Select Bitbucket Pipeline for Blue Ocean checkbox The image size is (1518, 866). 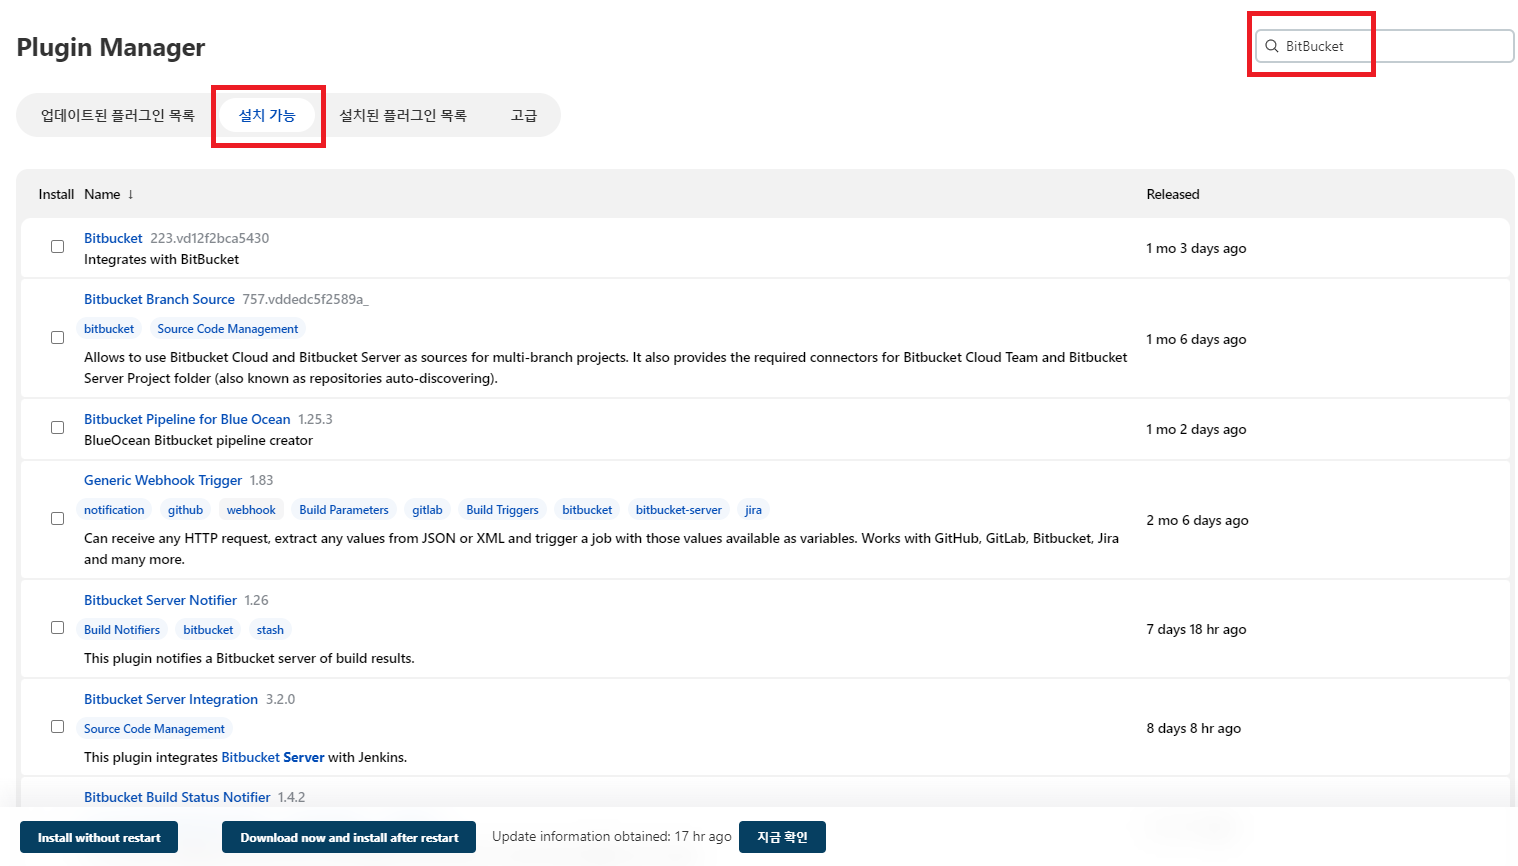(x=57, y=428)
